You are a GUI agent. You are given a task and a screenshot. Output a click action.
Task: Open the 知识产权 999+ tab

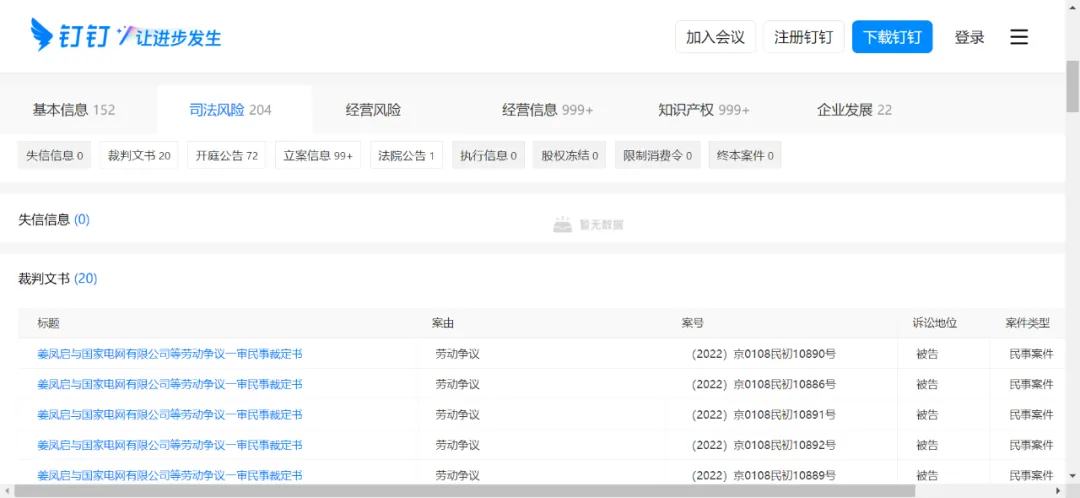(x=703, y=110)
